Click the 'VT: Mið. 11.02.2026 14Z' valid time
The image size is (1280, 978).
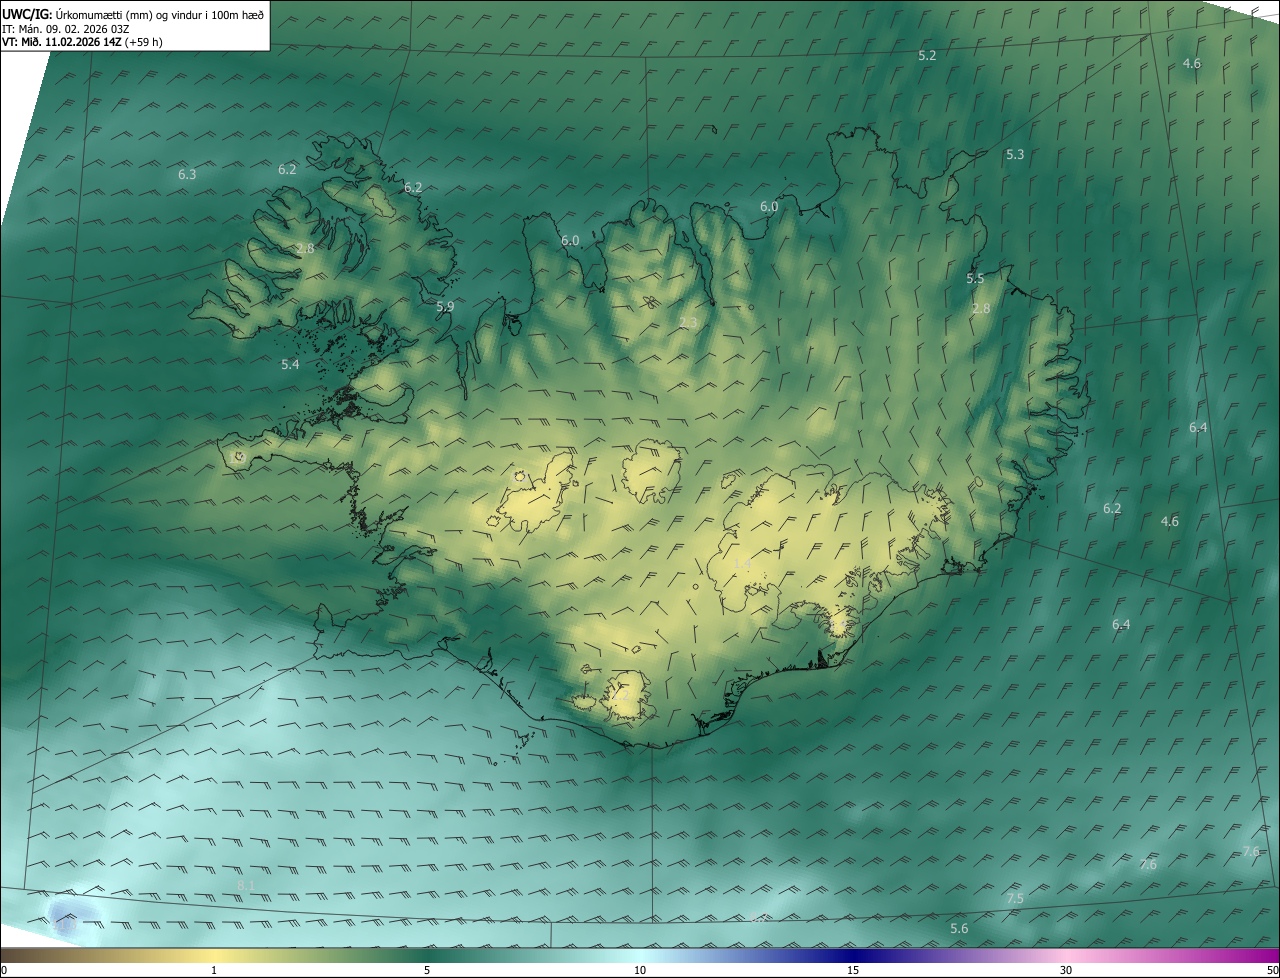[x=62, y=42]
